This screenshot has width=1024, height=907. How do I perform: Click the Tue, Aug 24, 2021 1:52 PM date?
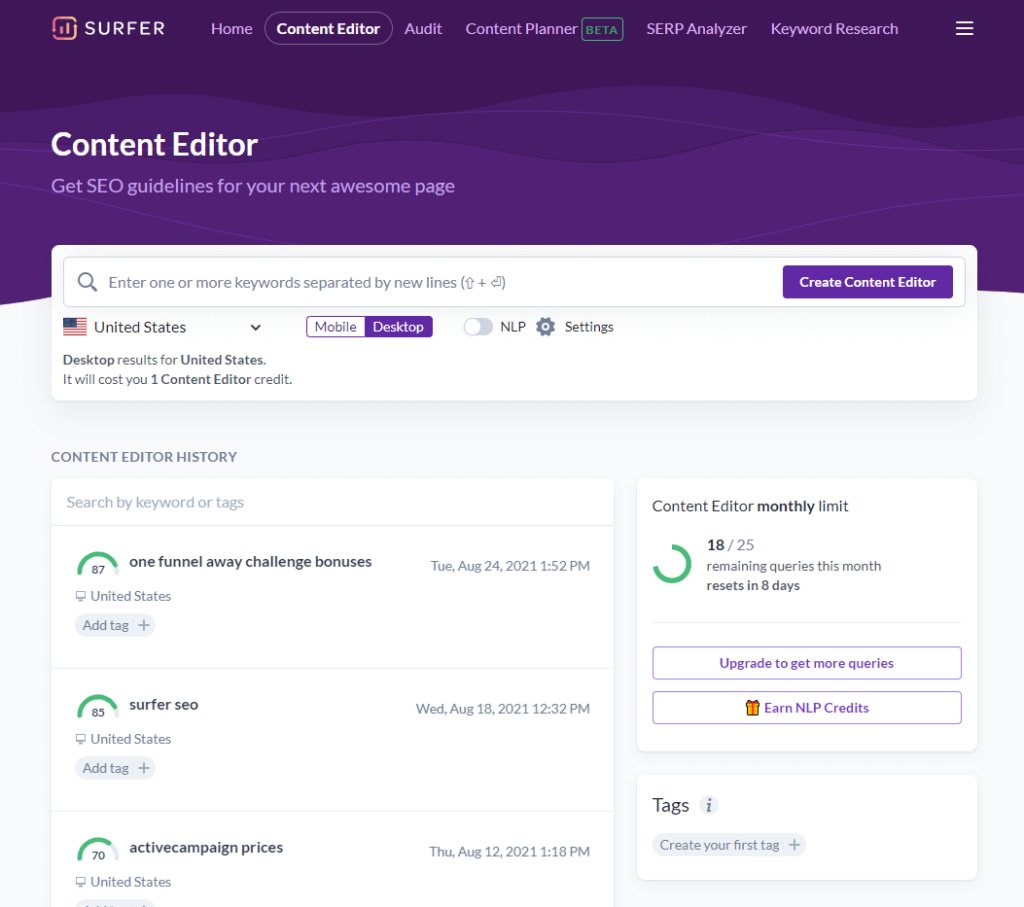tap(510, 565)
